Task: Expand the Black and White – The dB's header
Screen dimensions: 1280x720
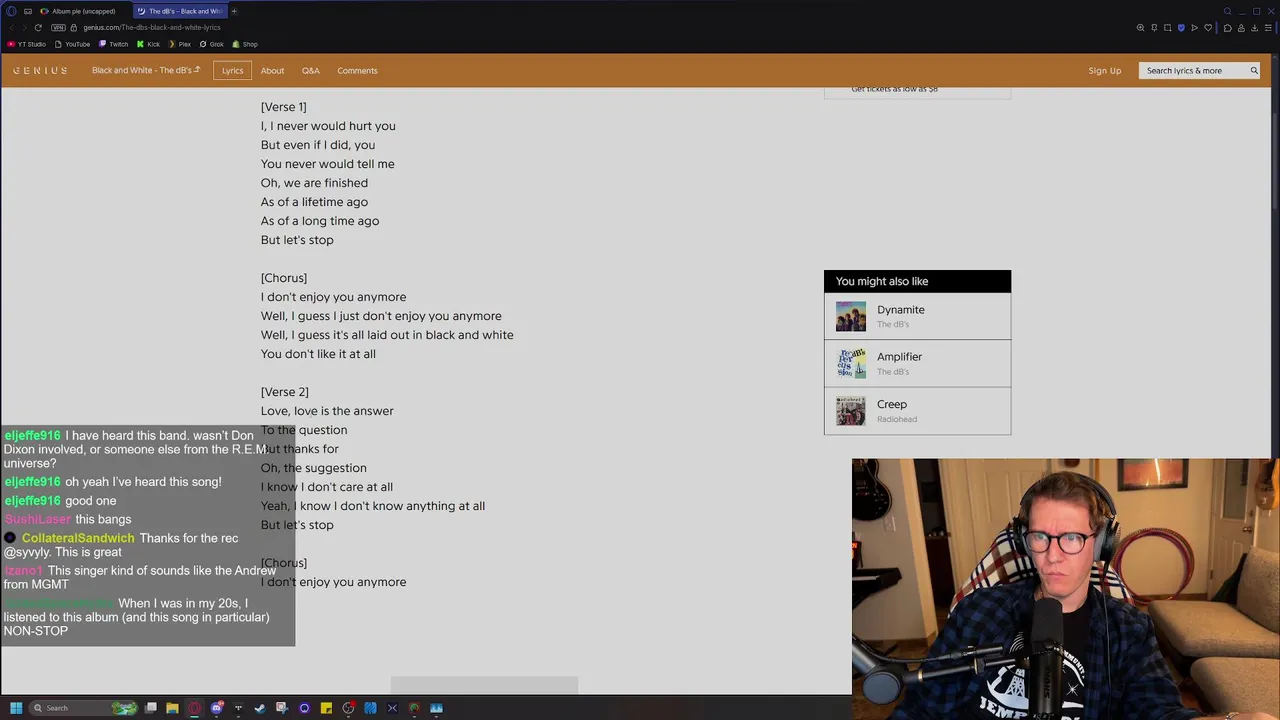Action: (x=146, y=70)
